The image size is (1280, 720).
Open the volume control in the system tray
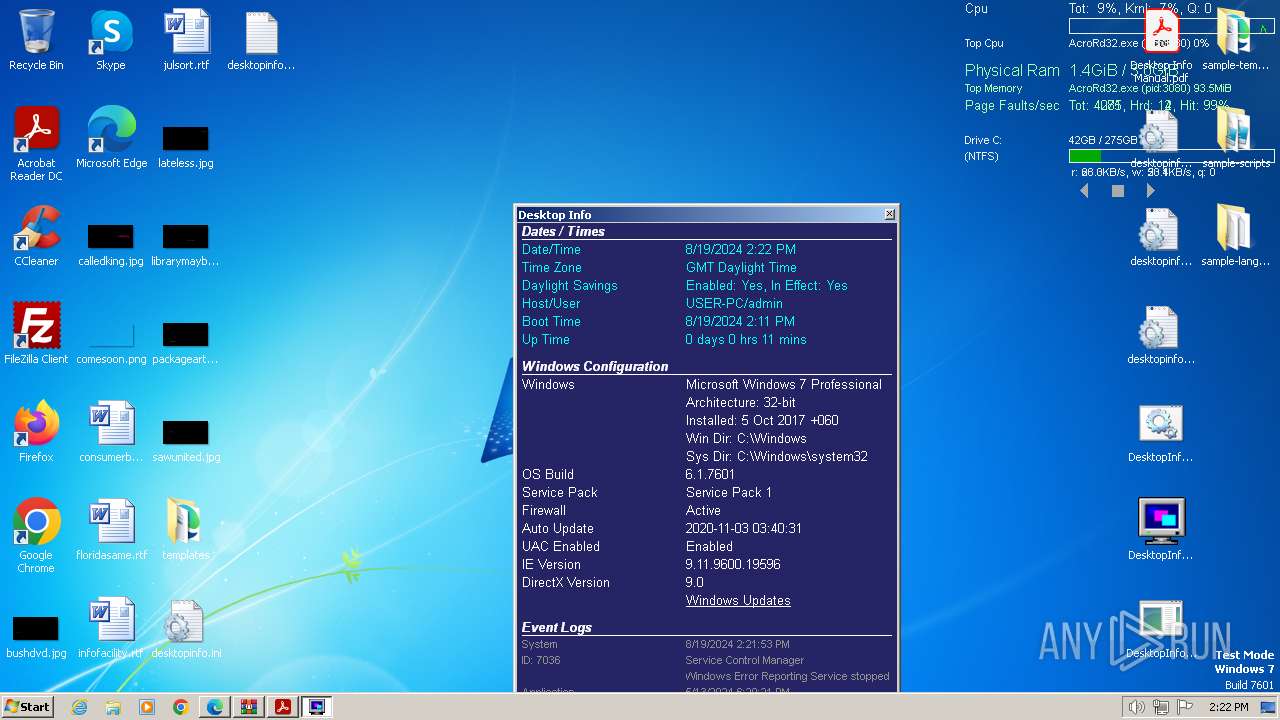[1136, 707]
